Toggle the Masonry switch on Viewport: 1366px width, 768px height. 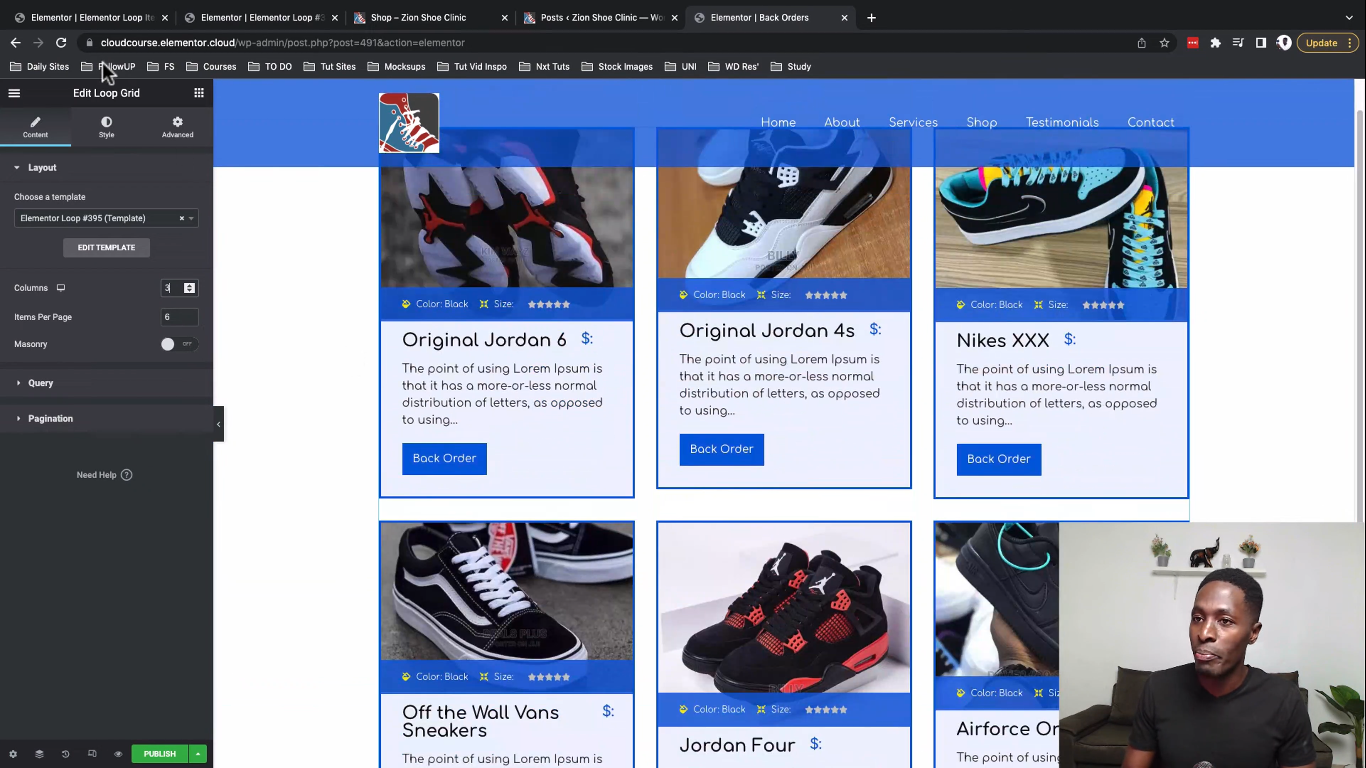coord(178,344)
